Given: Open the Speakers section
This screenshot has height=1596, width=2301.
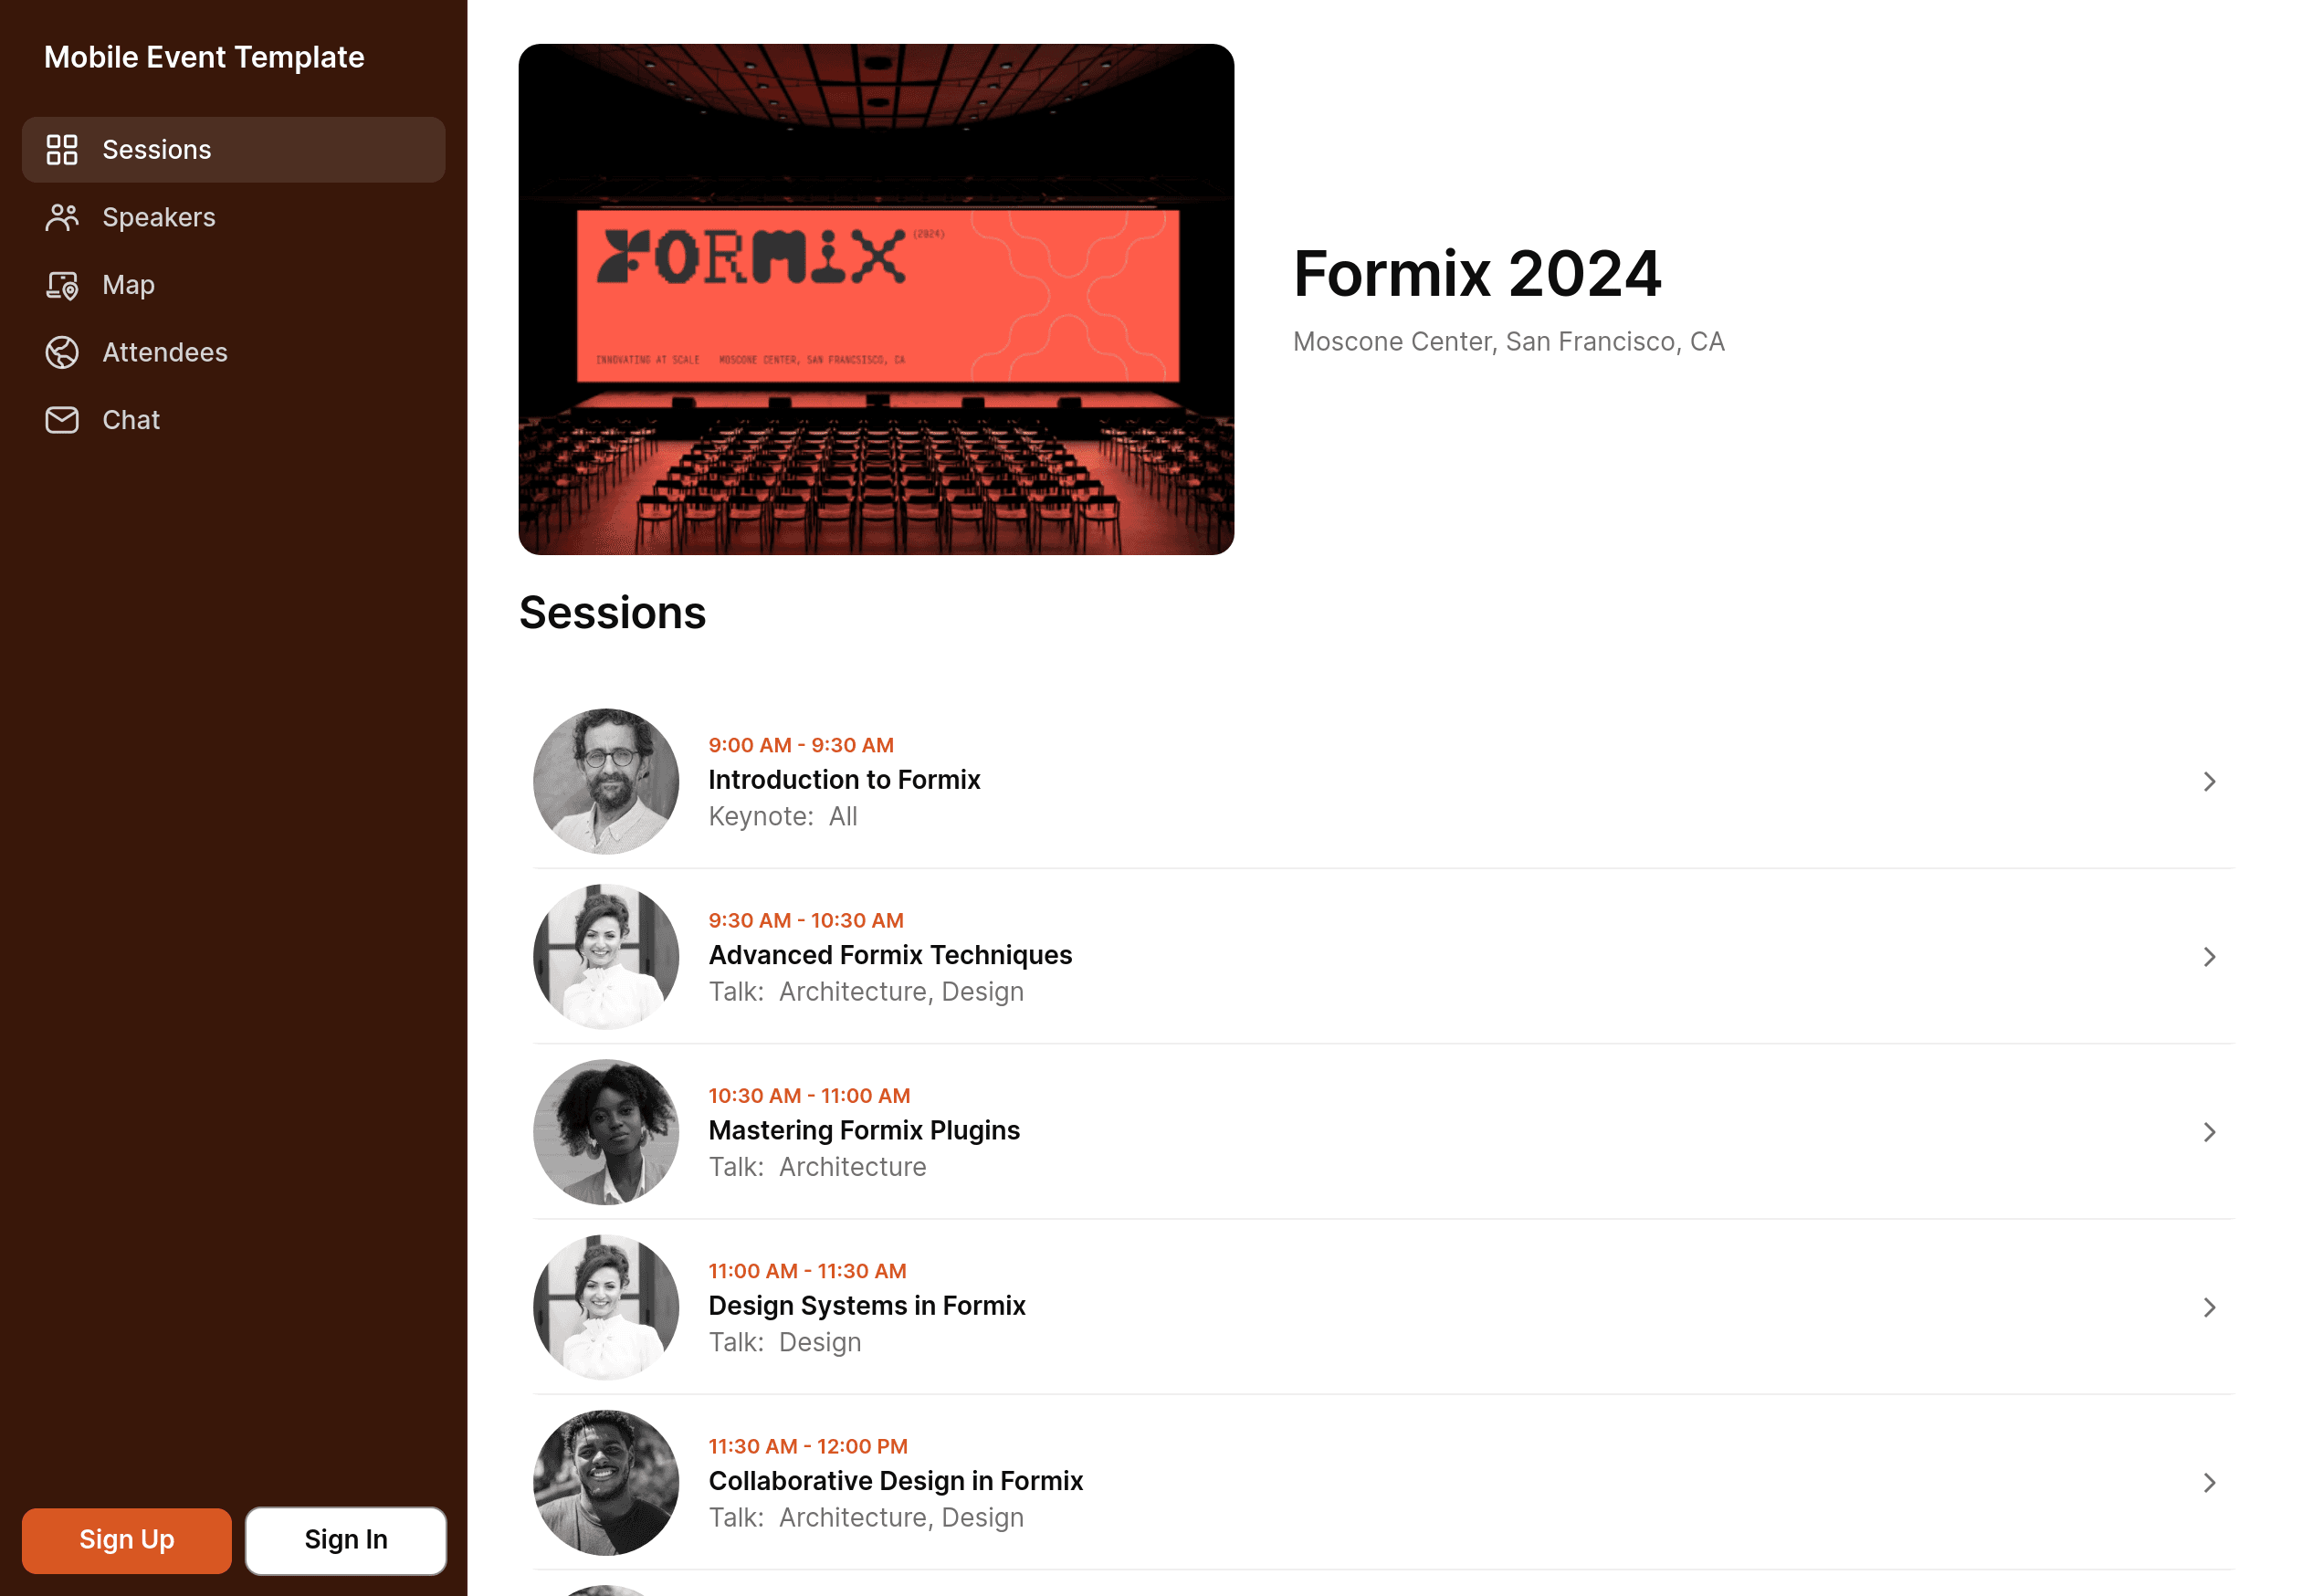Looking at the screenshot, I should [157, 215].
